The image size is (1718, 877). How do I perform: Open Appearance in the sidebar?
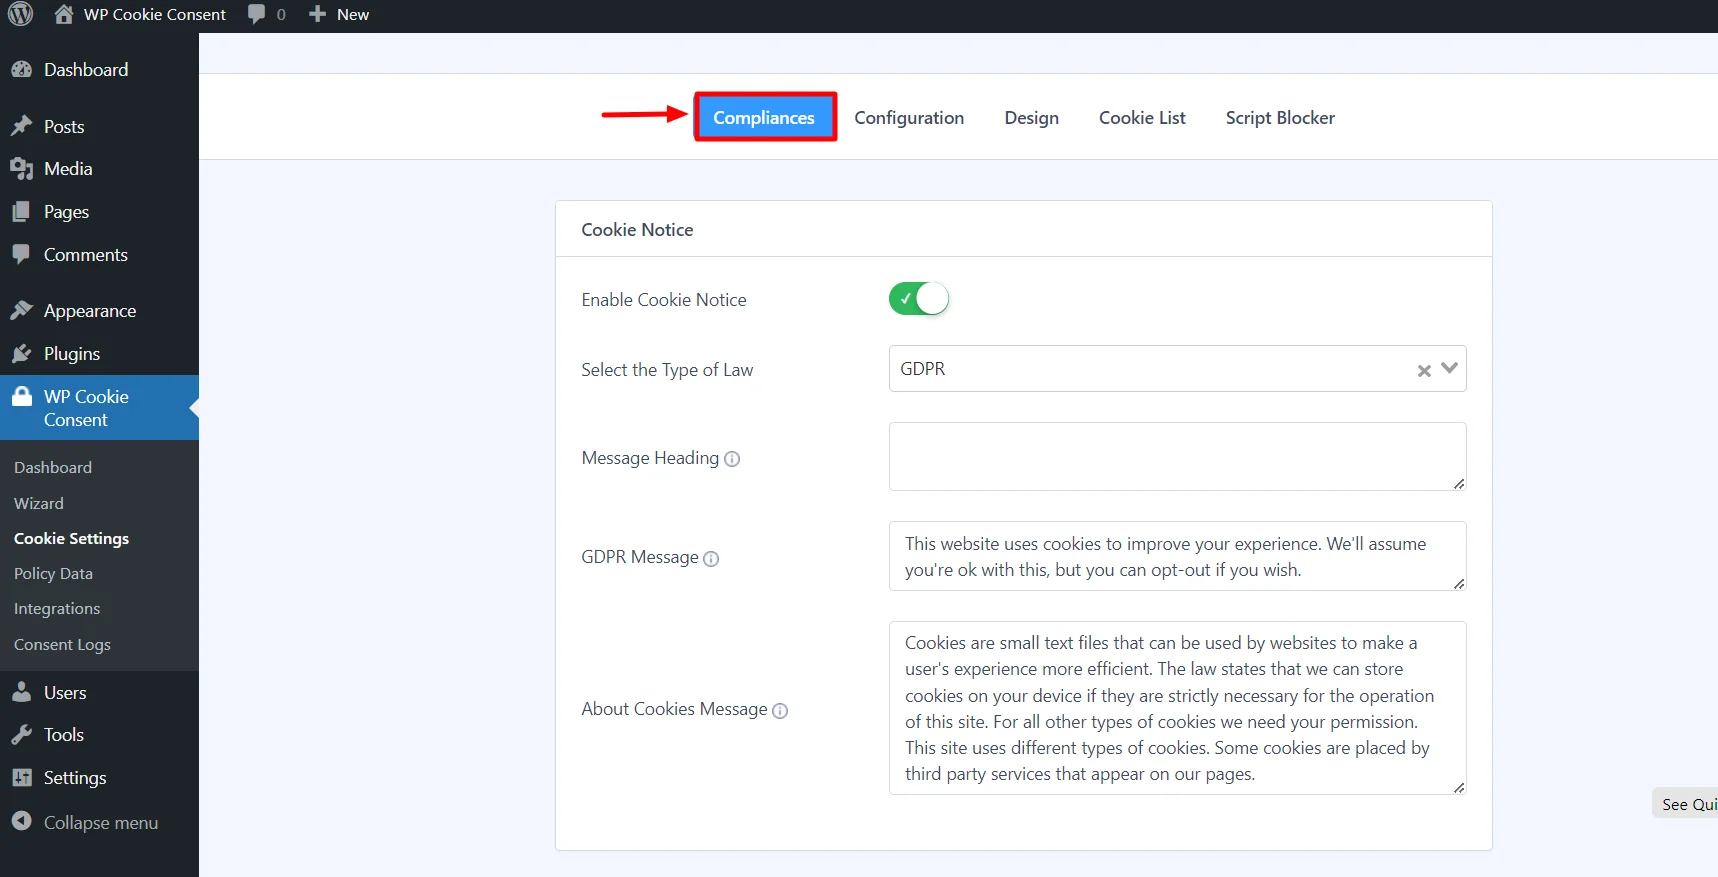(89, 311)
